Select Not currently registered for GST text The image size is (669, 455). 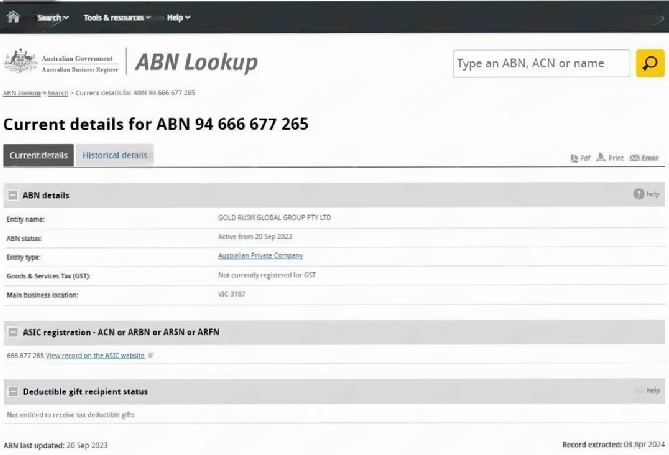coord(267,275)
